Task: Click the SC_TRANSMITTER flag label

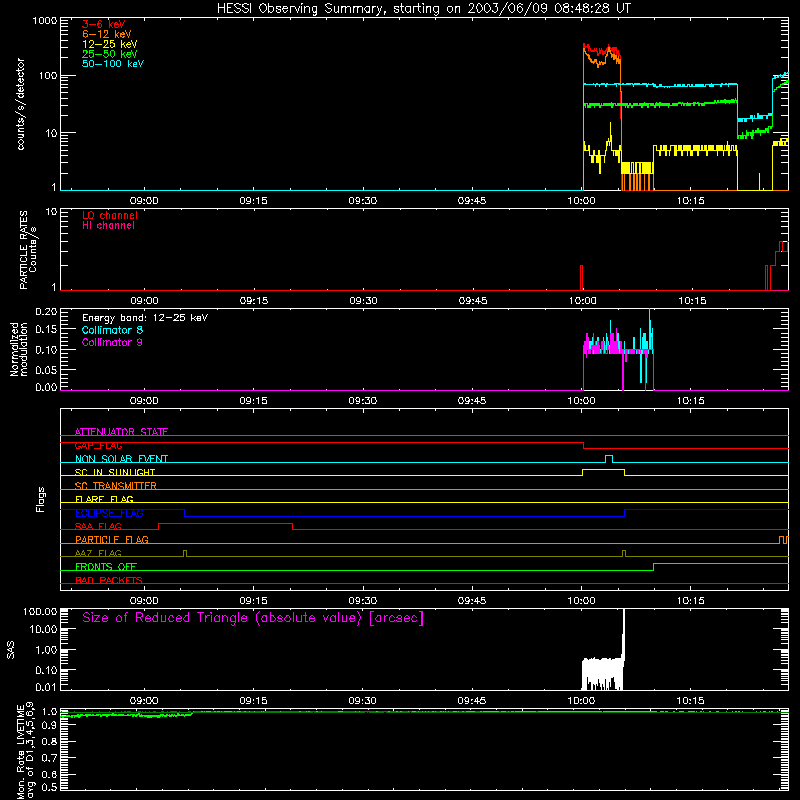Action: point(116,485)
